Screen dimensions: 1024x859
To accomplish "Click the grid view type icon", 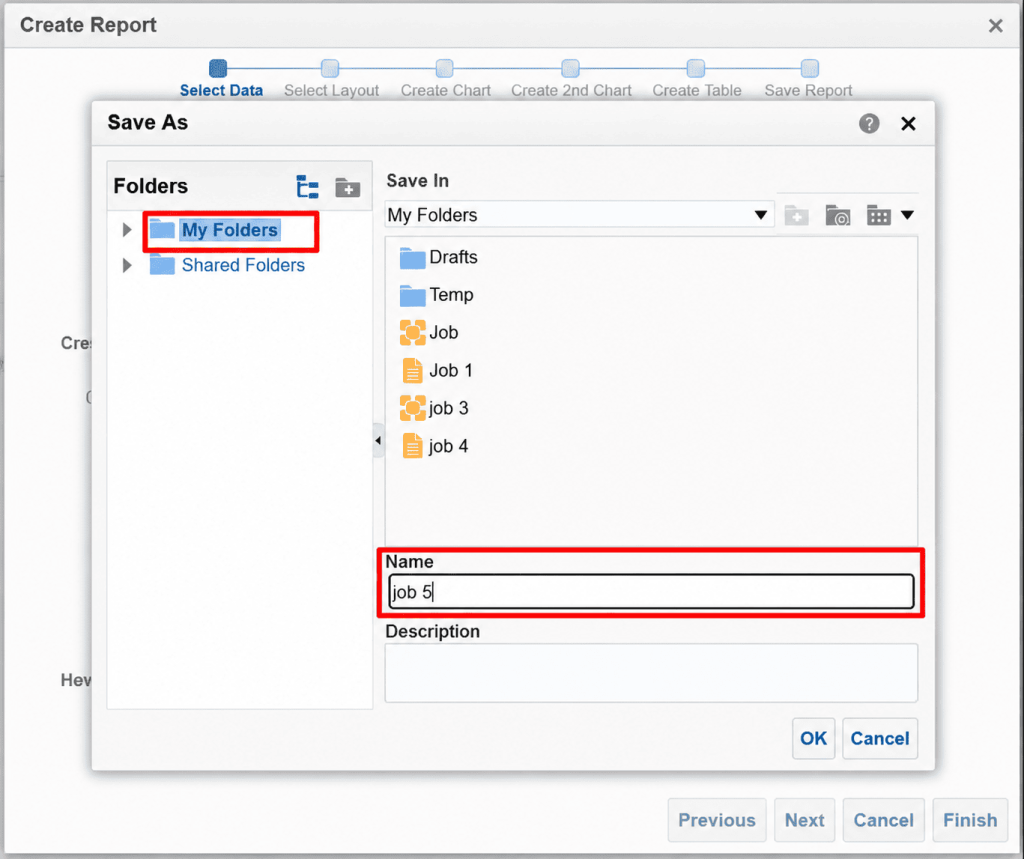I will [878, 215].
